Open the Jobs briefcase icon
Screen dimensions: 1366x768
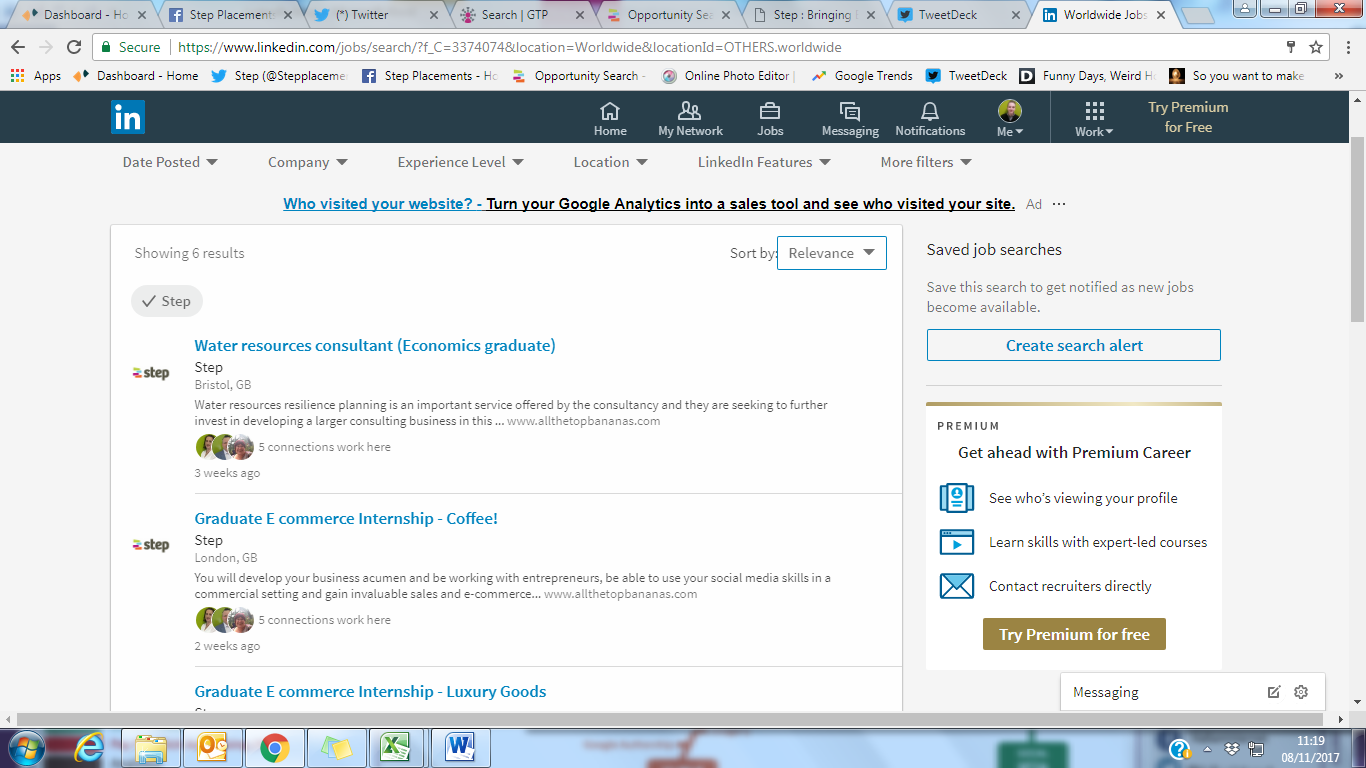click(769, 111)
